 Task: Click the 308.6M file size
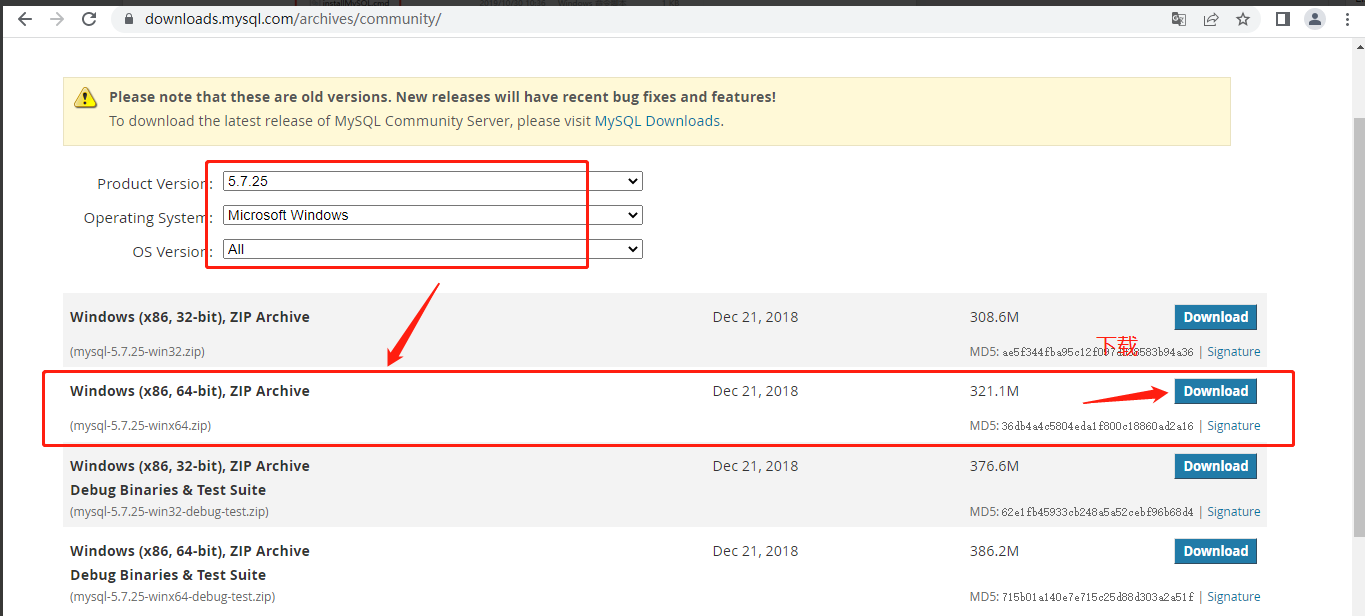(994, 317)
